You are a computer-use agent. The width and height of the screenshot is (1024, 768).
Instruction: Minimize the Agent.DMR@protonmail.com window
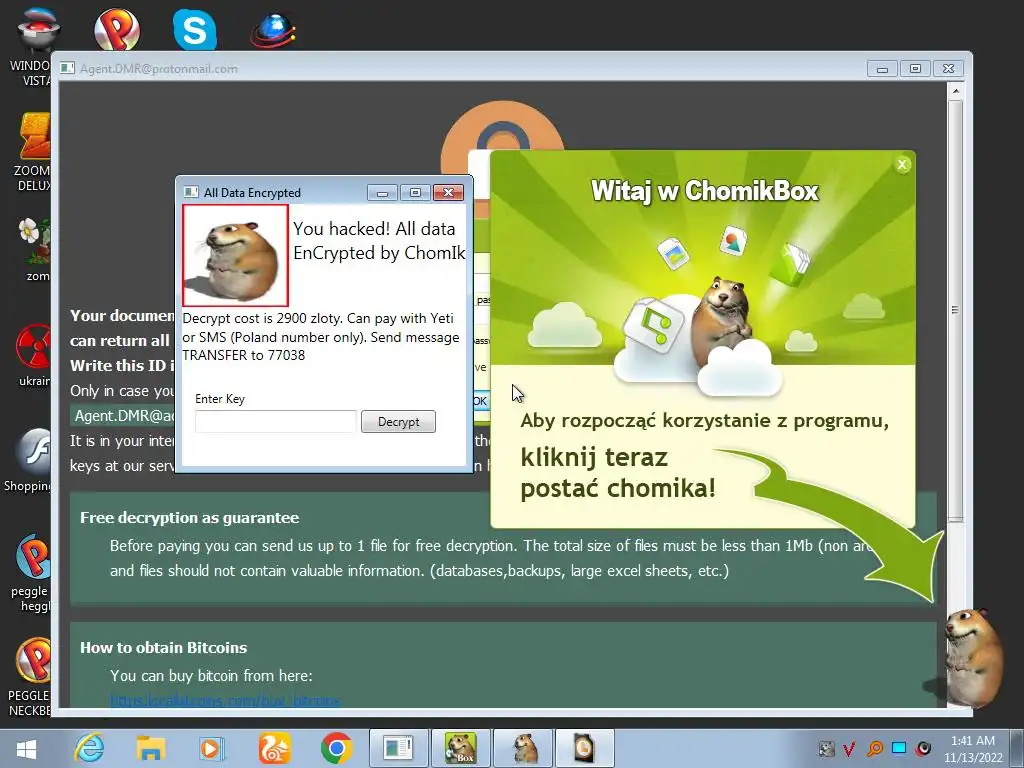[882, 69]
